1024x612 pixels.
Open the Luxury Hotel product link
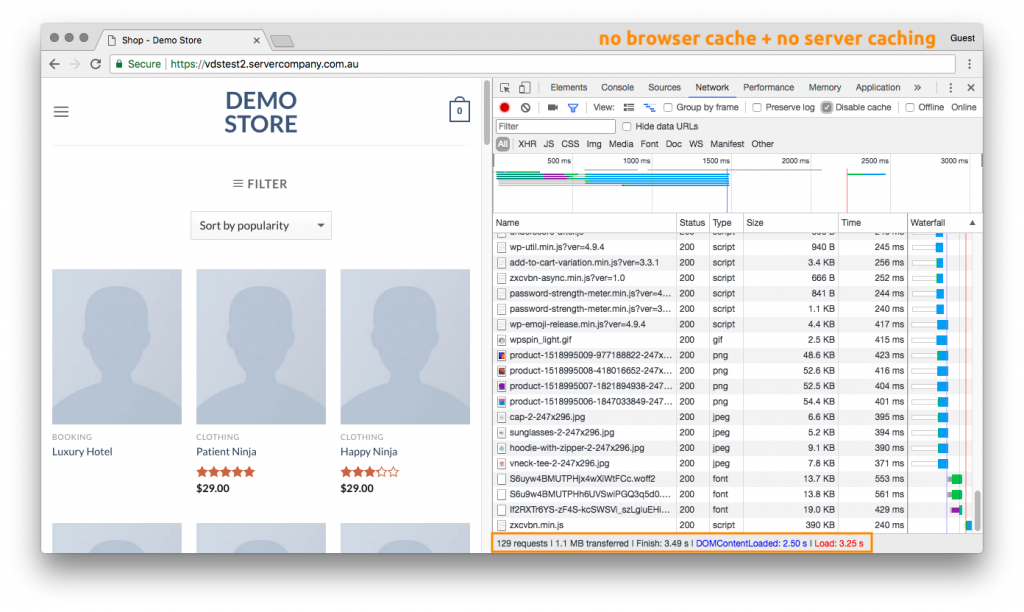tap(82, 452)
